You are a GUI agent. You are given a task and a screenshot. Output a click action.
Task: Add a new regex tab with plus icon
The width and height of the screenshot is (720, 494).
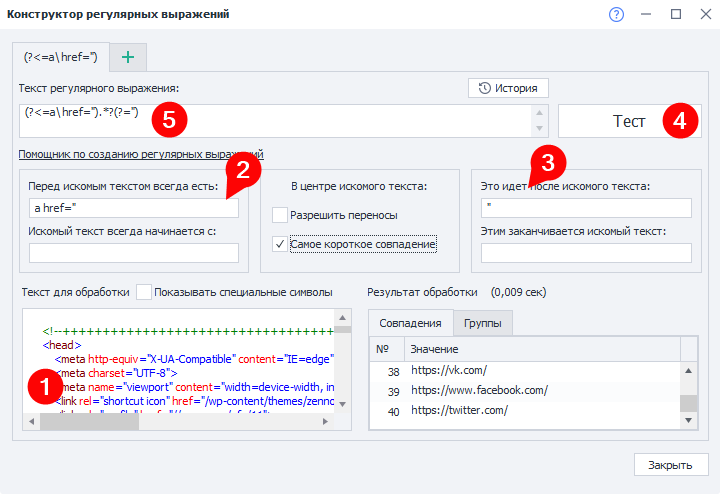point(127,57)
